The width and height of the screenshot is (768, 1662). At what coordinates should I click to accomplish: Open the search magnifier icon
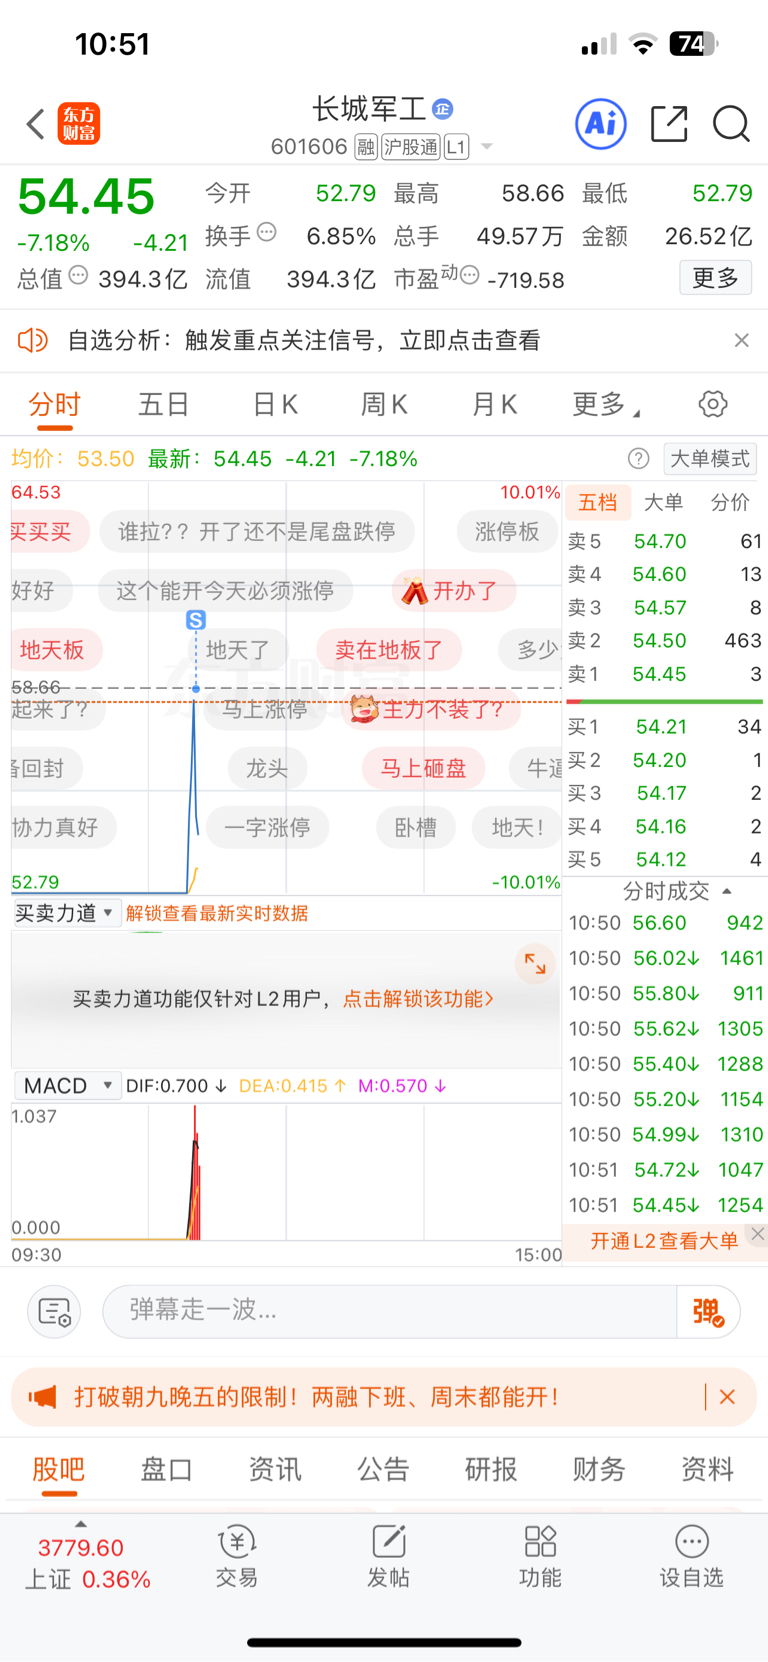(731, 124)
